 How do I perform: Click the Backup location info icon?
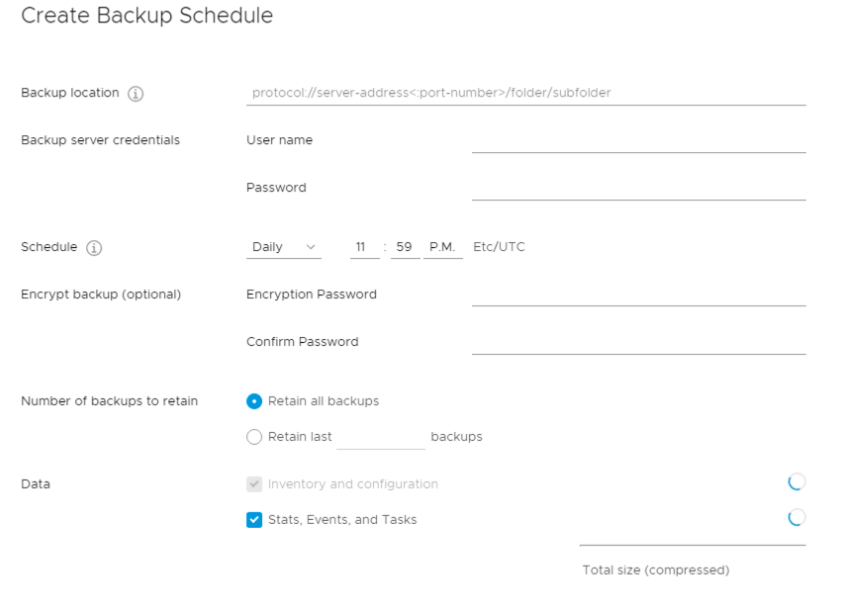point(135,93)
